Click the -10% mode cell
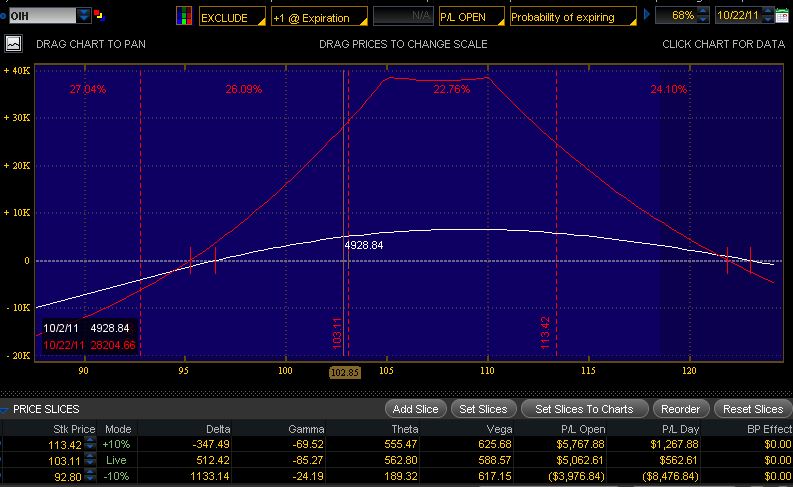 116,476
